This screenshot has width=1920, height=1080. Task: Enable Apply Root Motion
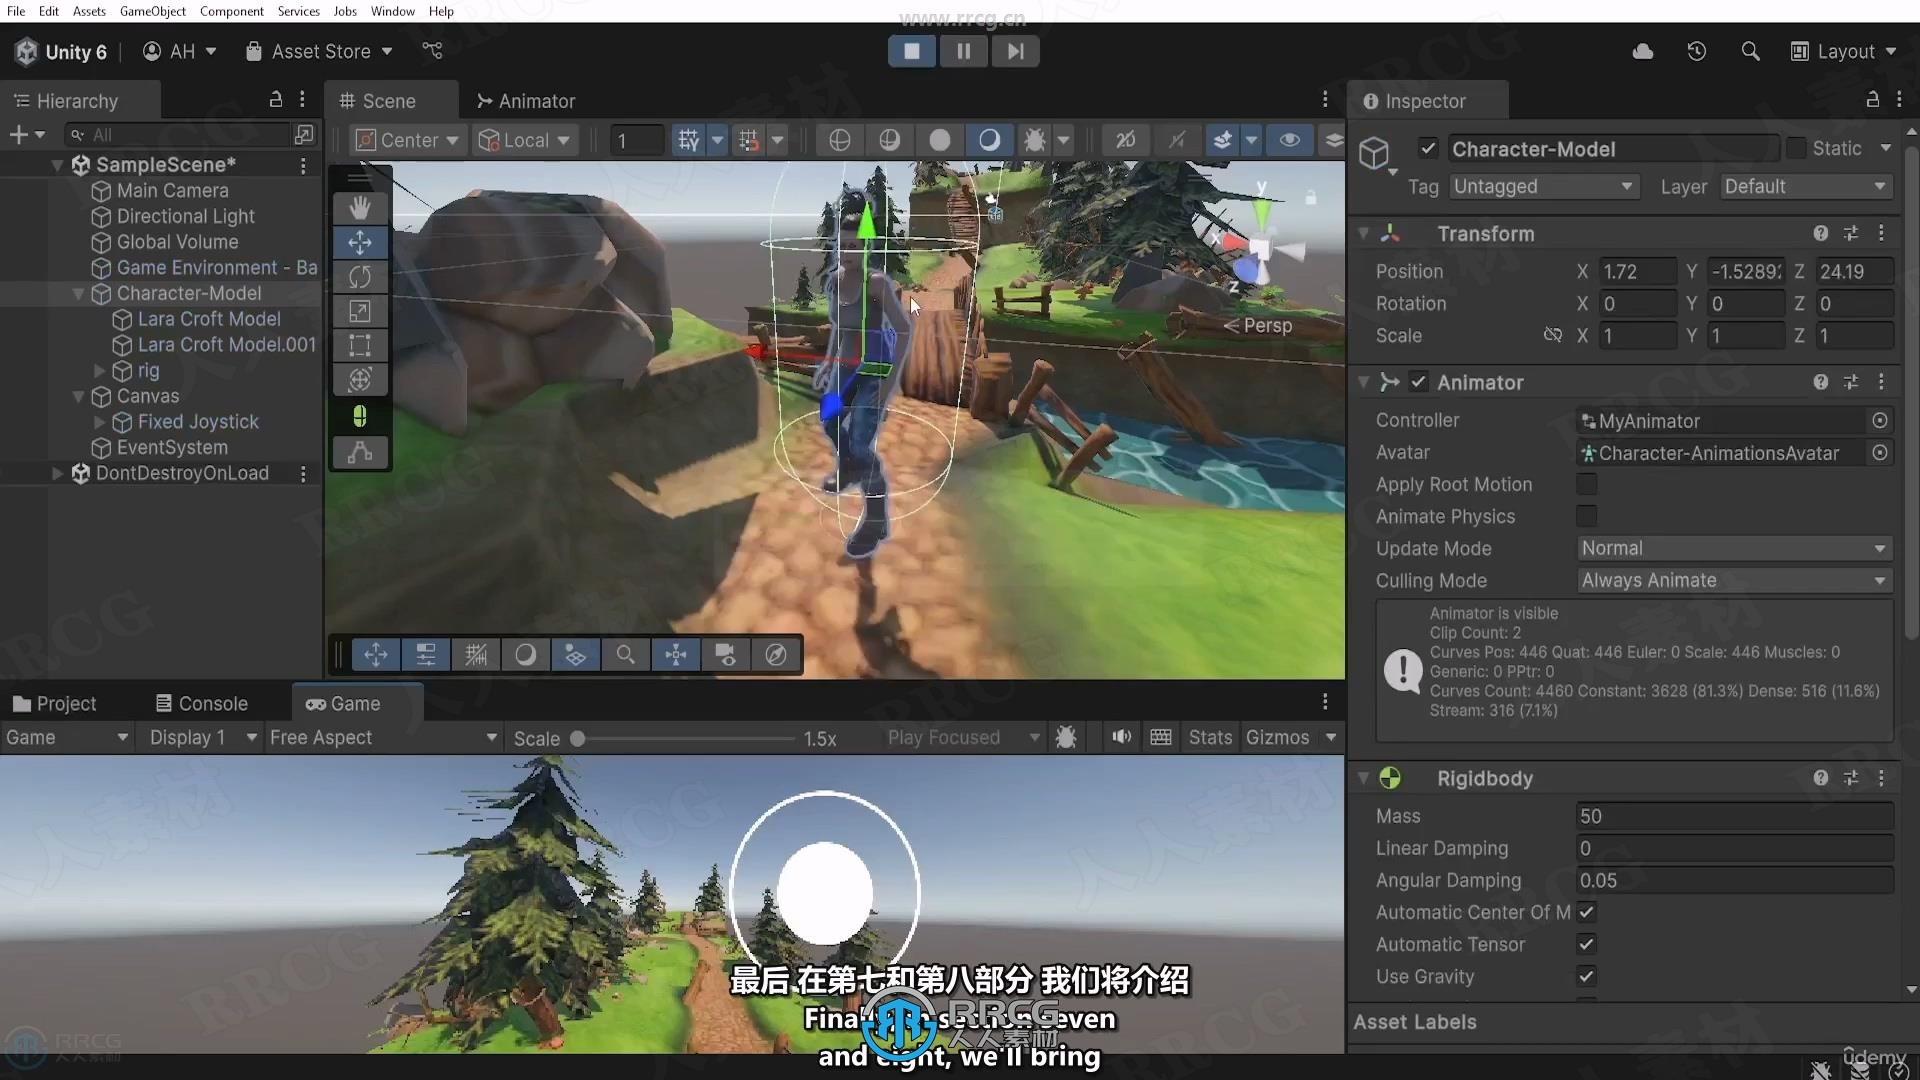coord(1586,484)
